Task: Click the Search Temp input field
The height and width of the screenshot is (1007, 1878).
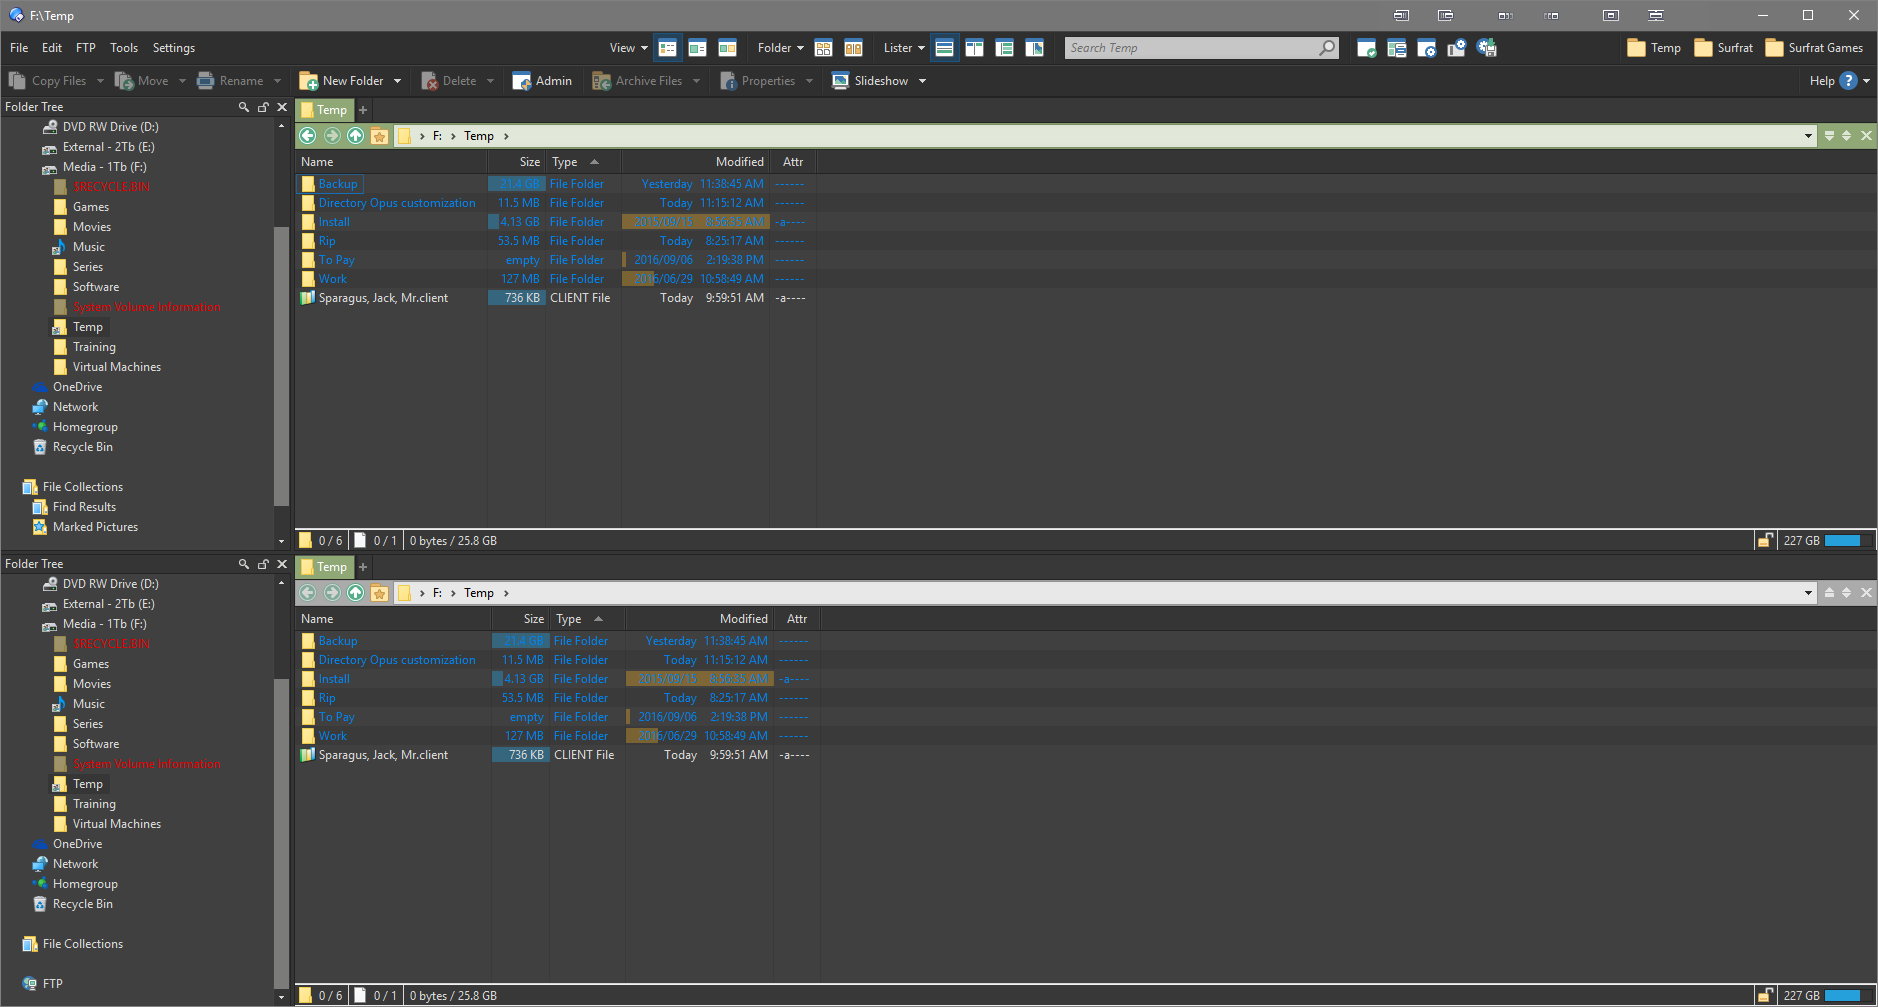Action: coord(1190,48)
